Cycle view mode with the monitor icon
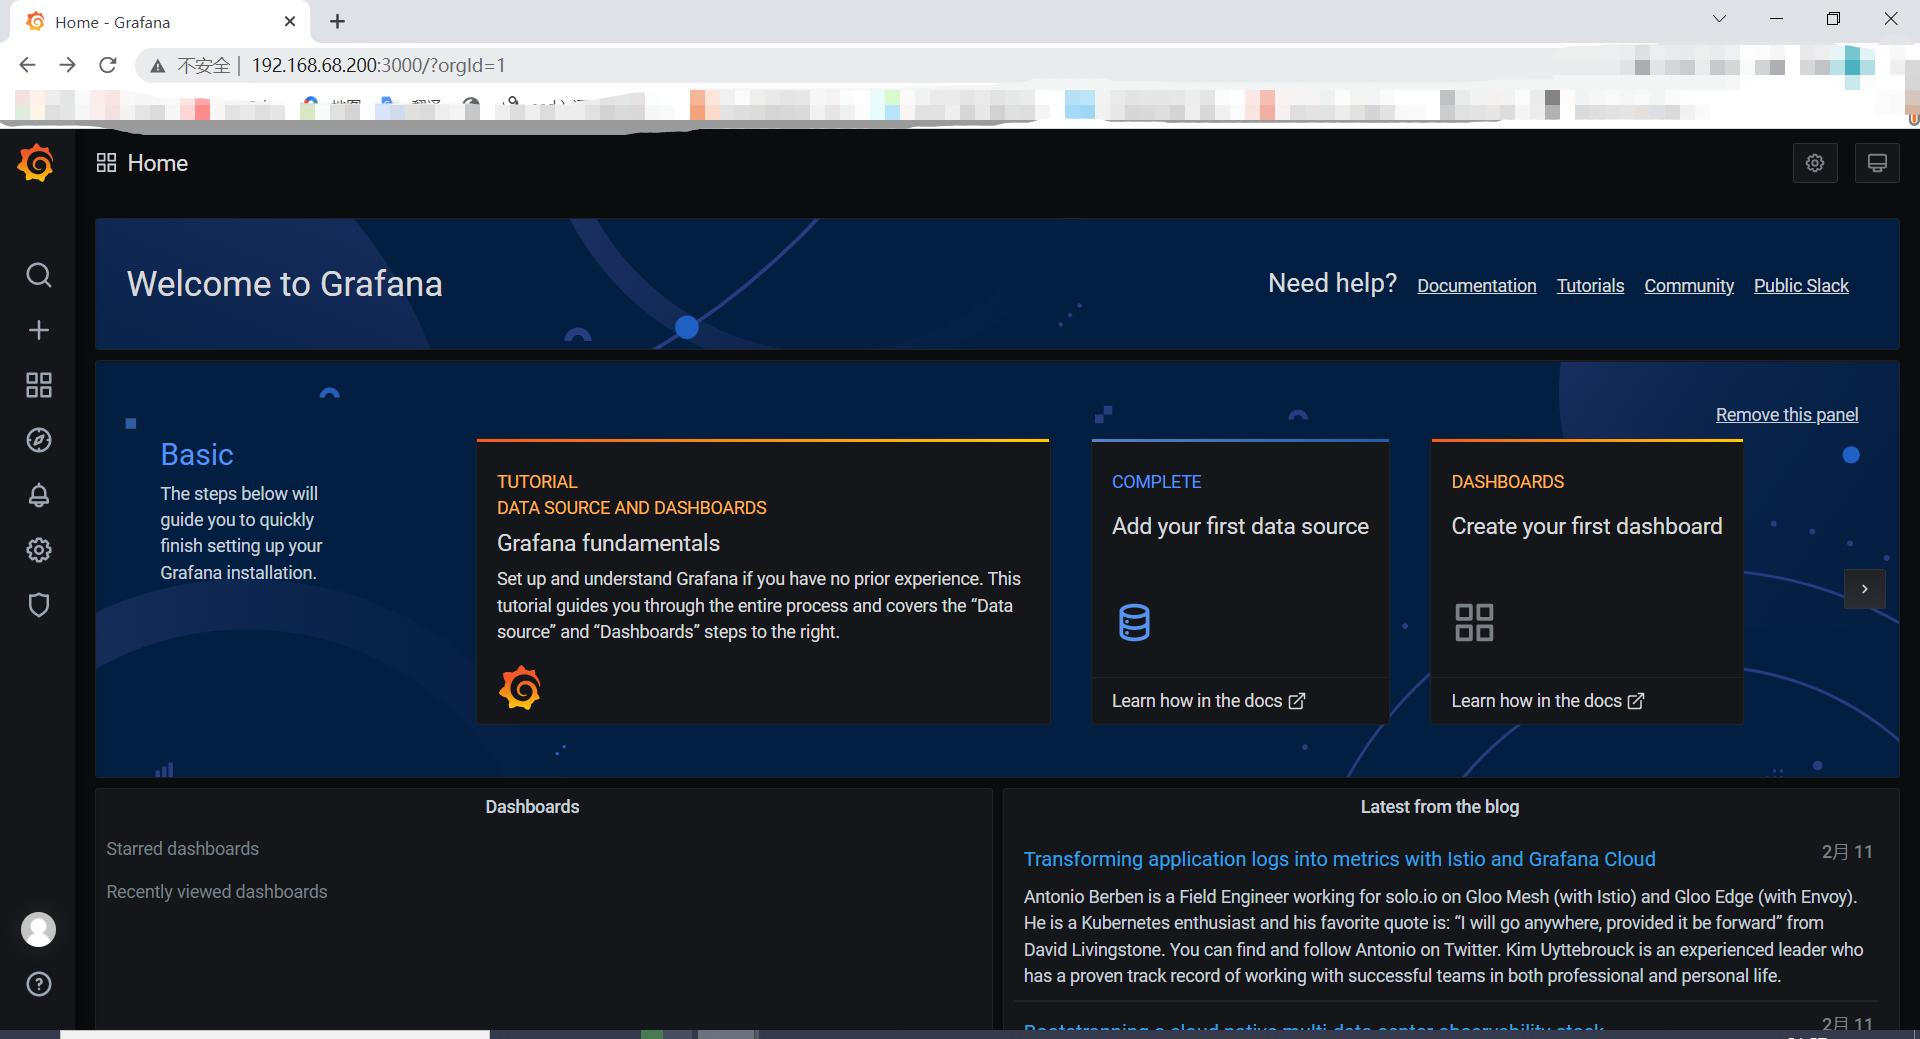 pyautogui.click(x=1877, y=163)
